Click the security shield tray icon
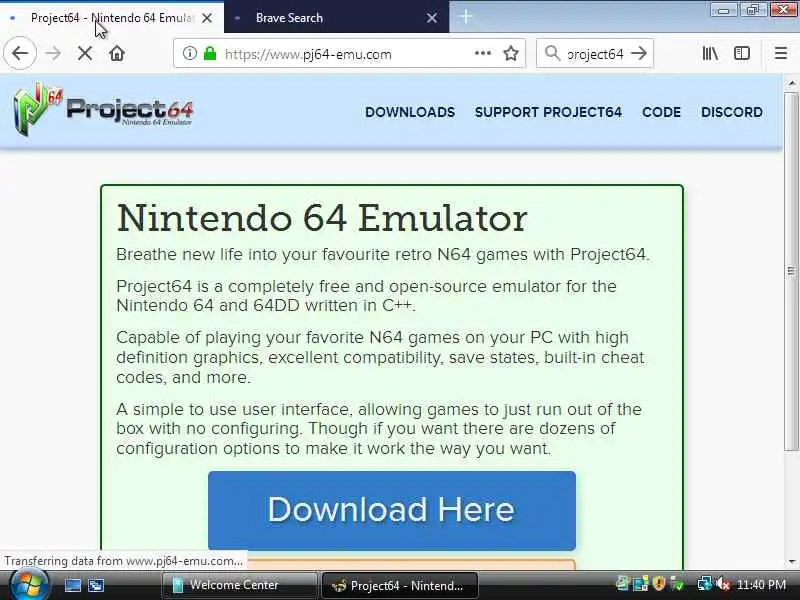The height and width of the screenshot is (600, 800). click(x=659, y=583)
